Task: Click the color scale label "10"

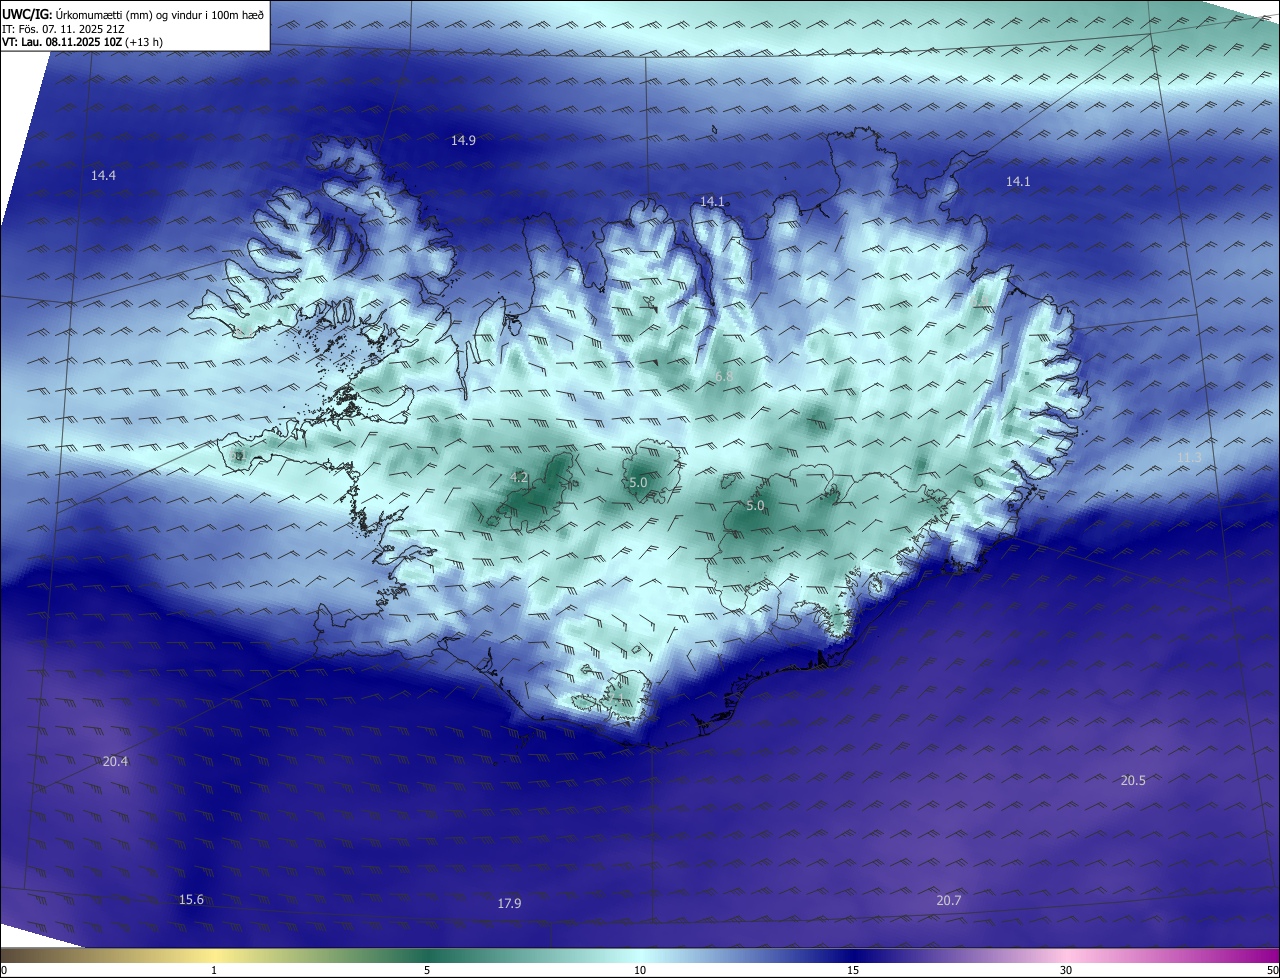Action: [x=640, y=970]
